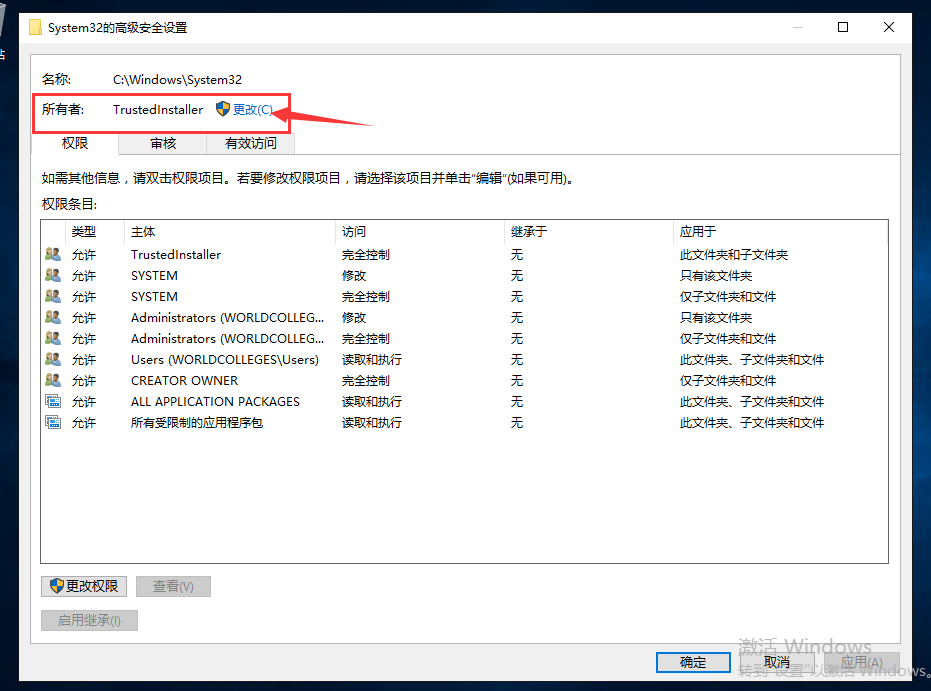Select user icon of SYSTEM 修改 entry
The image size is (931, 691).
[x=53, y=275]
